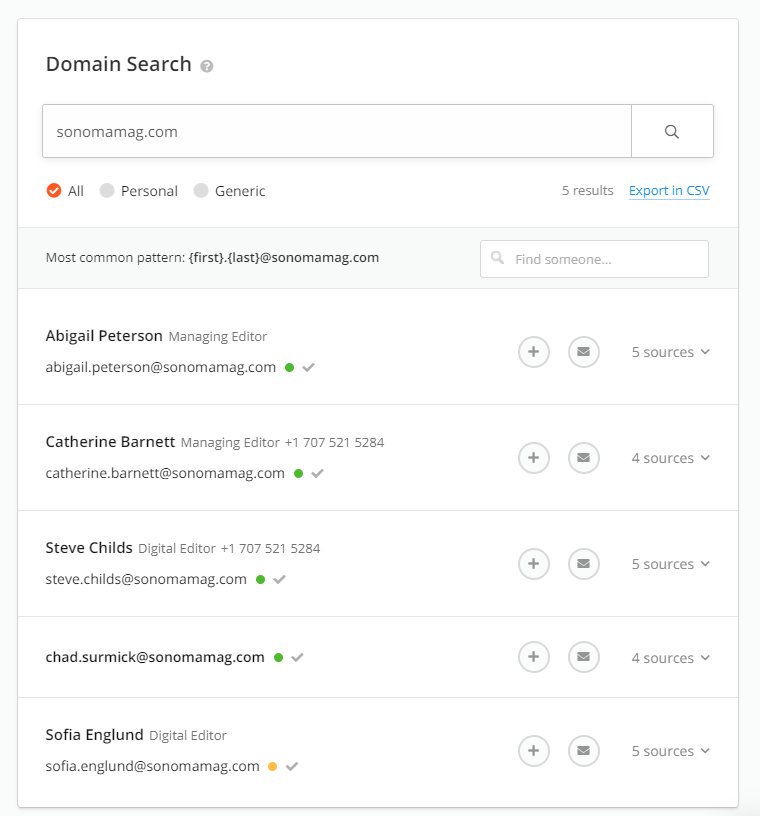Expand the 5 sources list for Abigail Peterson
The image size is (760, 816).
click(x=670, y=352)
